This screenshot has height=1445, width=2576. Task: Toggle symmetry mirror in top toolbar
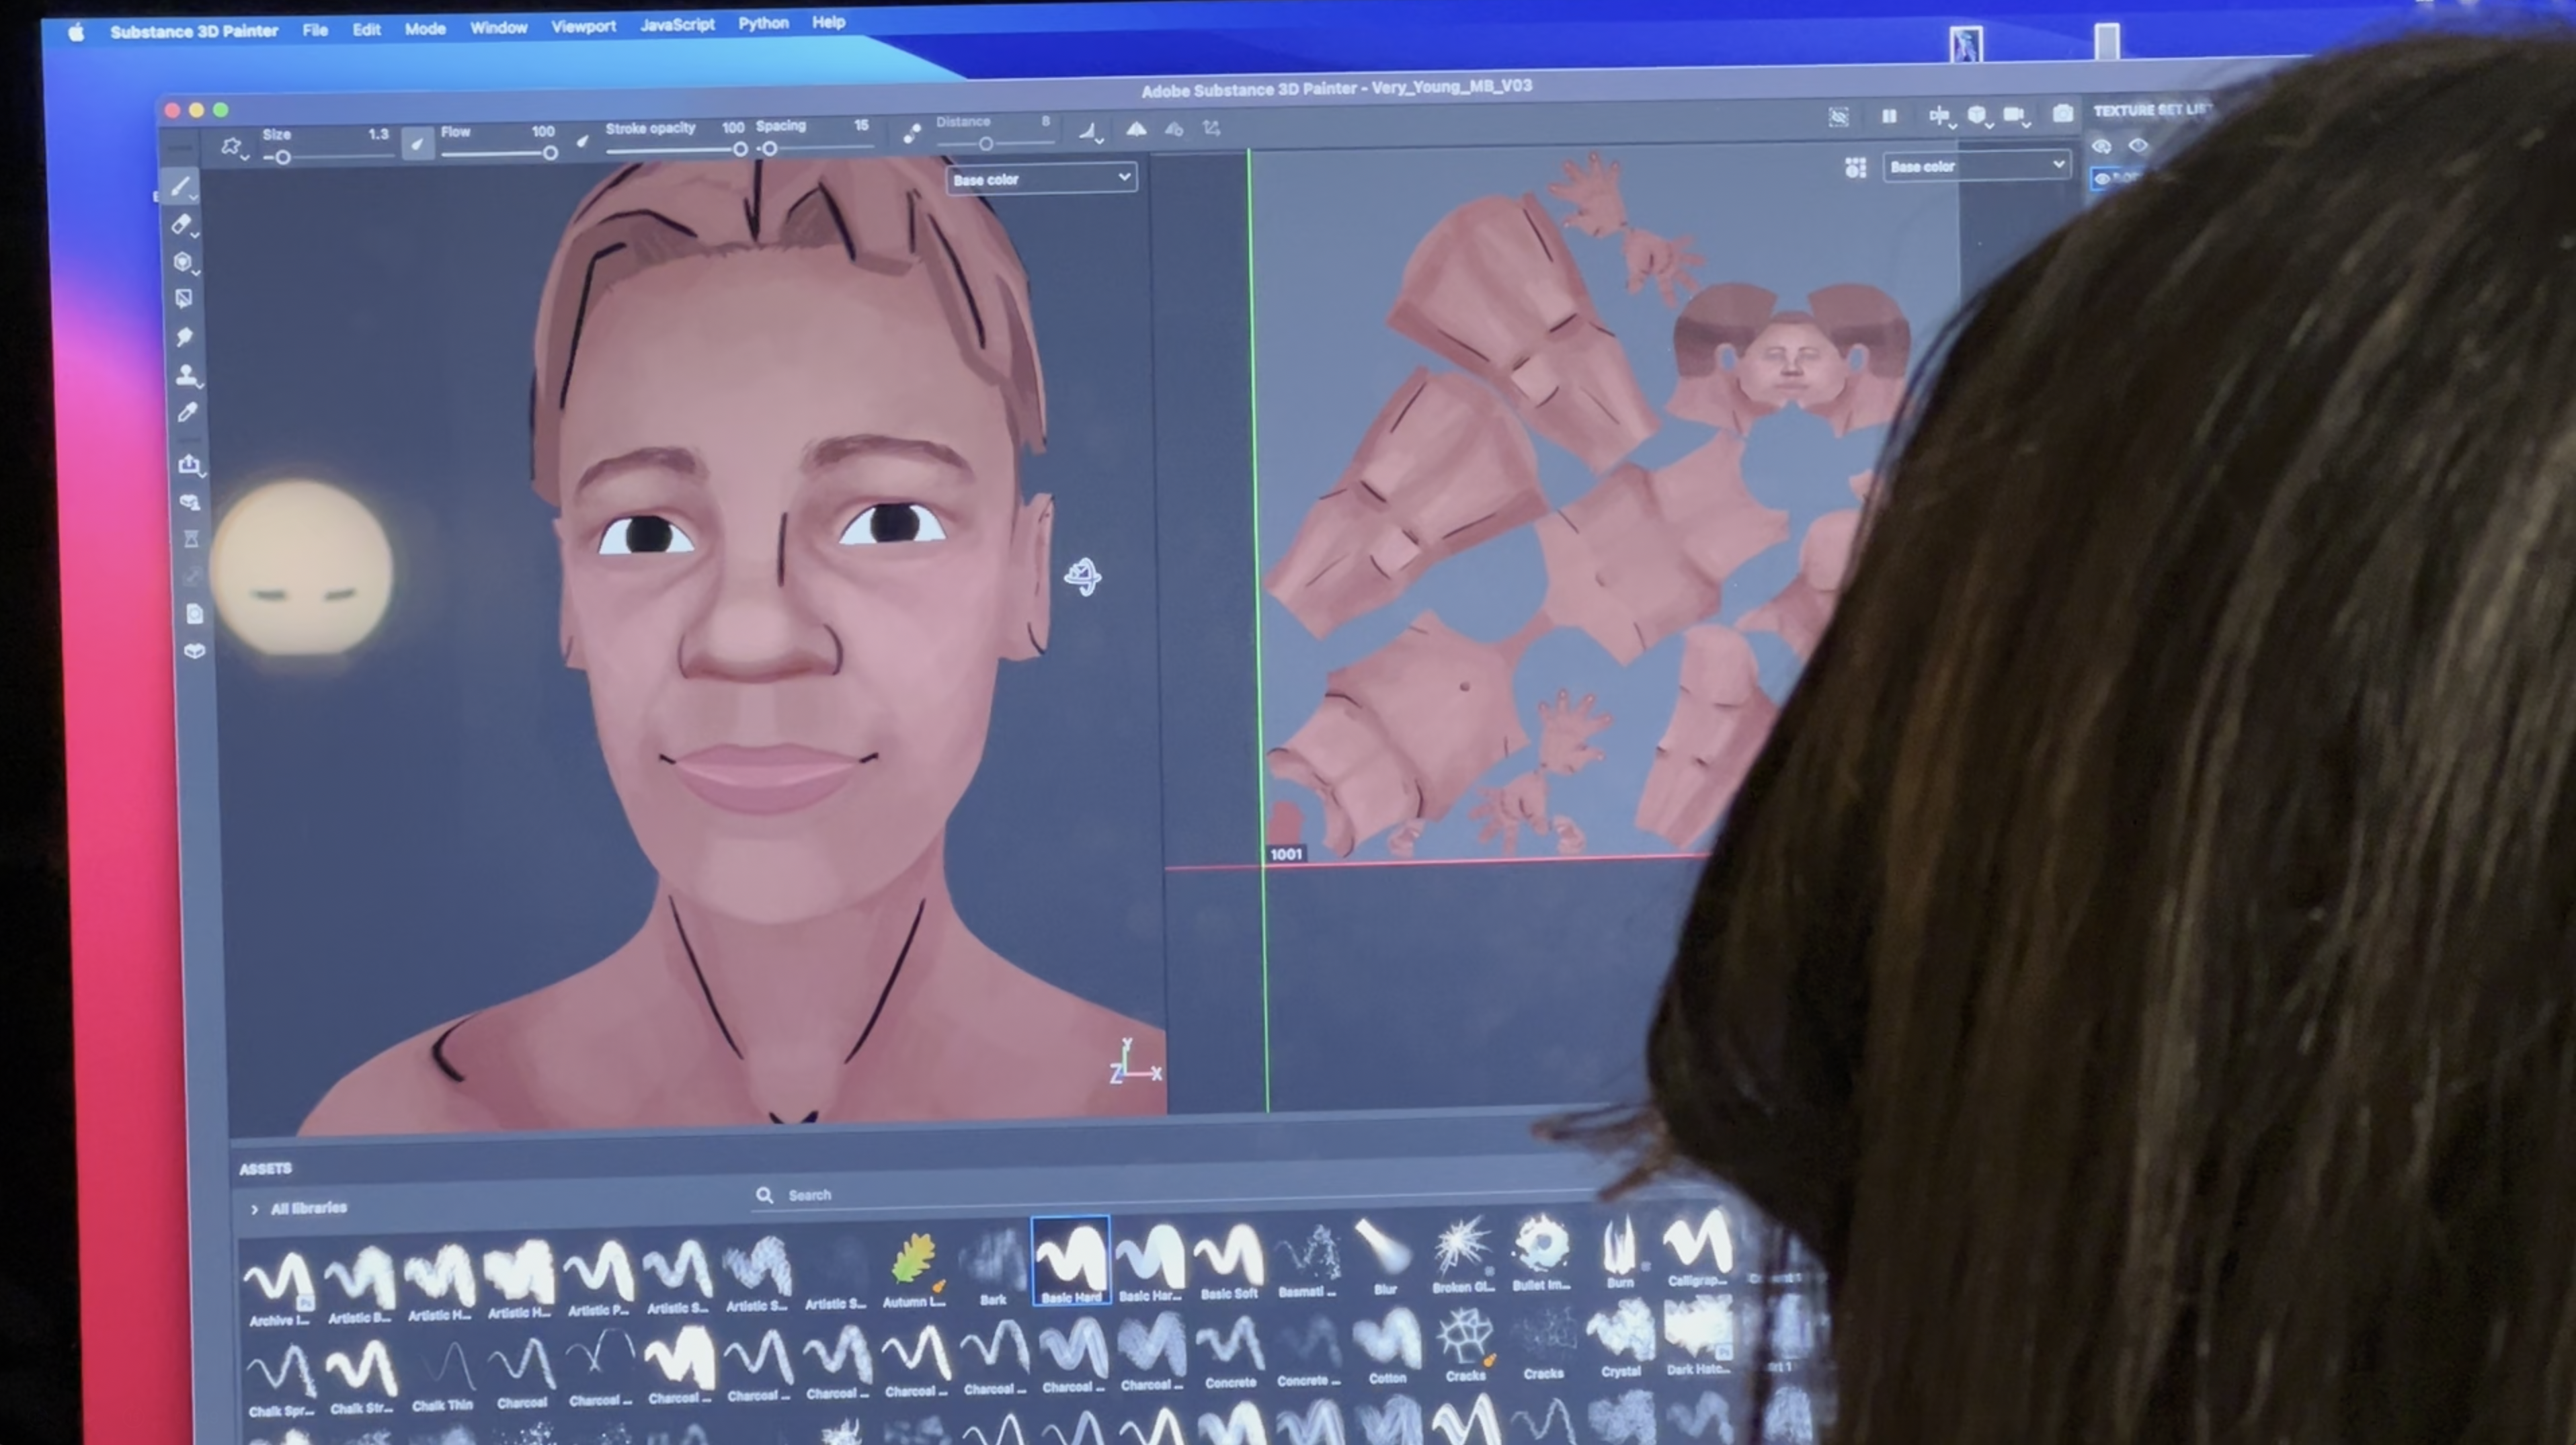(x=1136, y=129)
